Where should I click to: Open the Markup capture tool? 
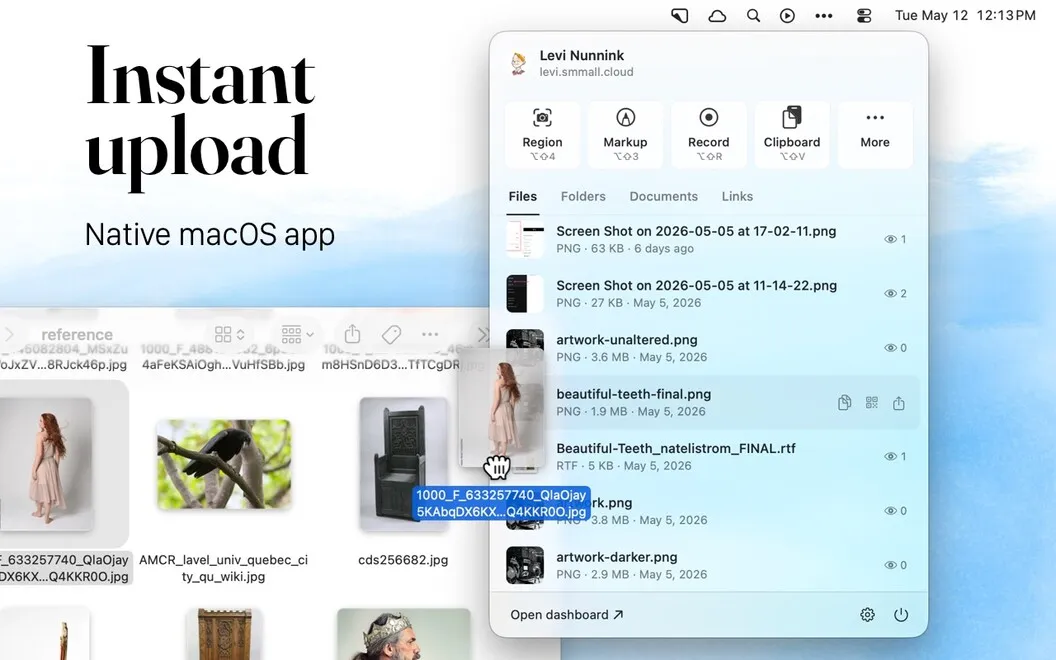pyautogui.click(x=625, y=135)
